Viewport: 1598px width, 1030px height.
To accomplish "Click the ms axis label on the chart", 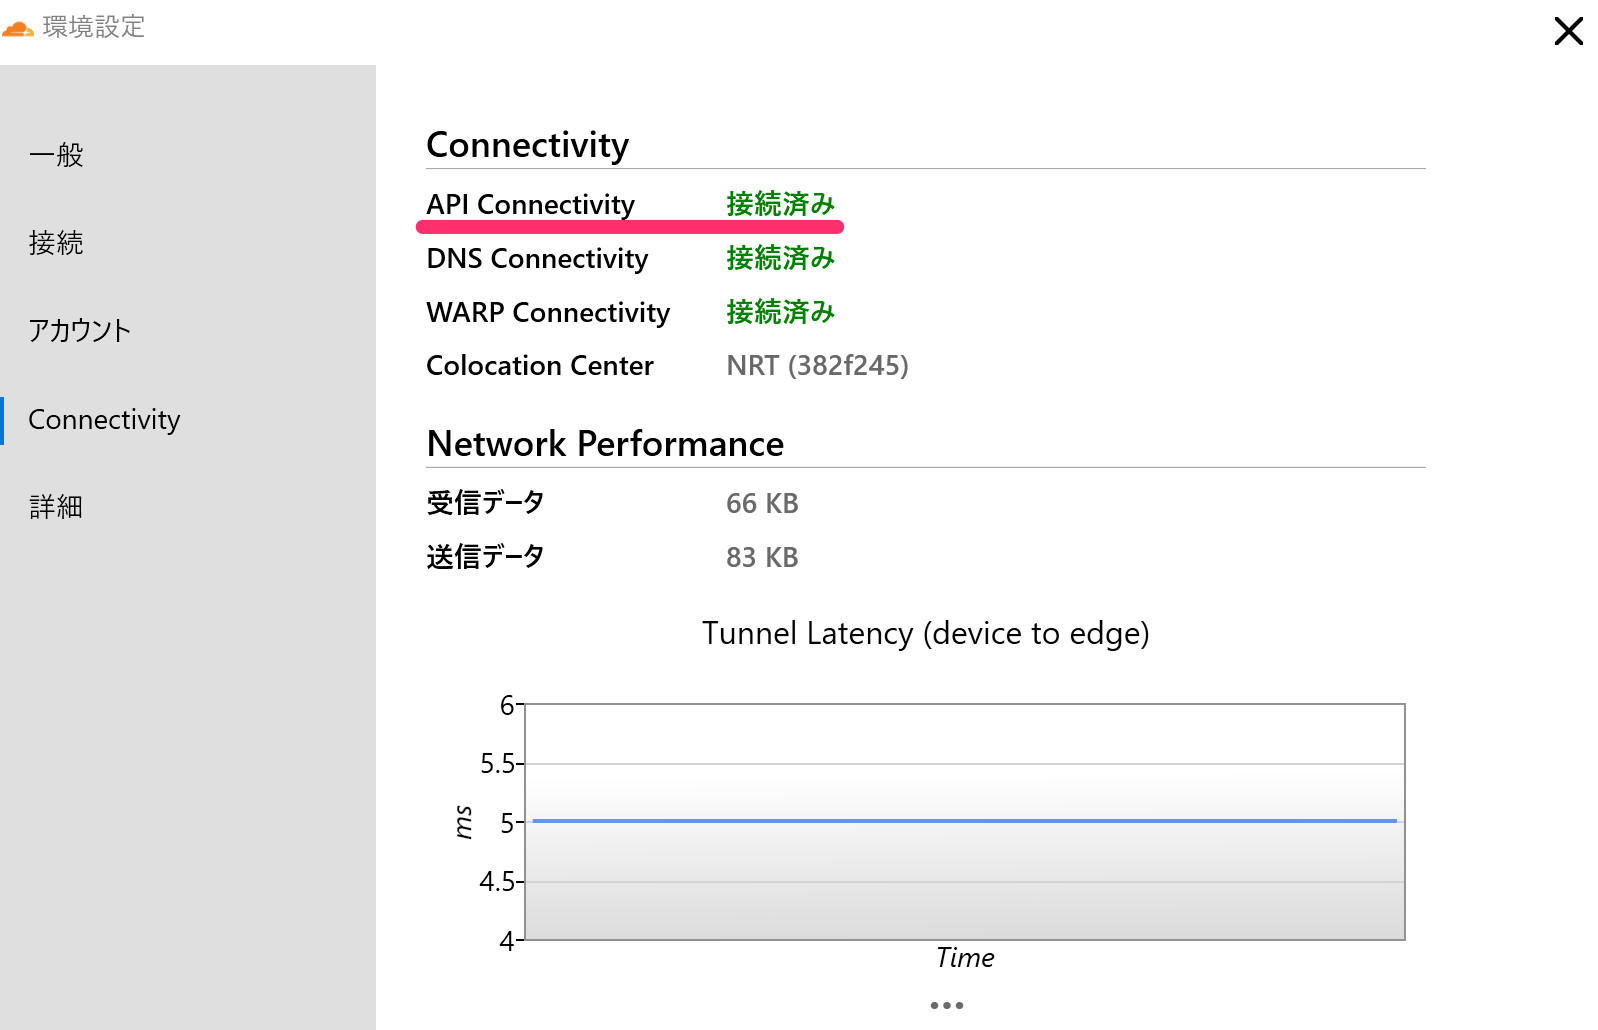I will tap(463, 816).
